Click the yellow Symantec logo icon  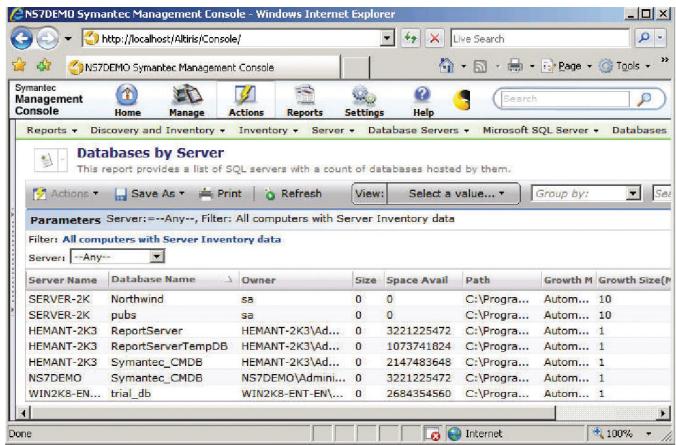[x=462, y=100]
